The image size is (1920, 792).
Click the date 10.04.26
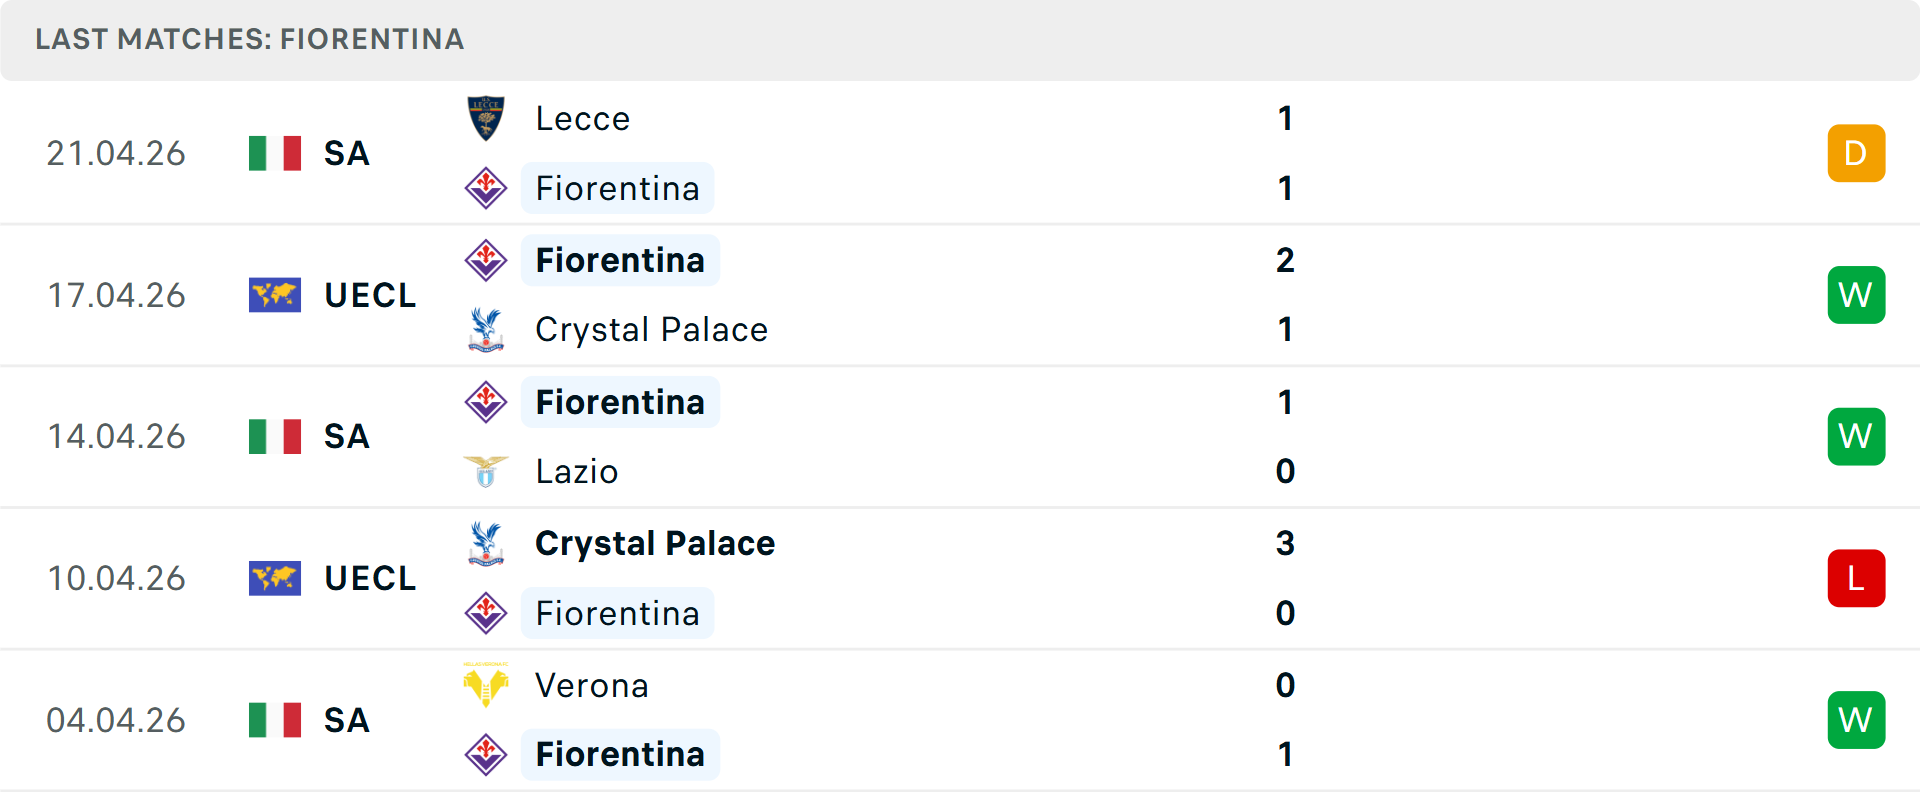[116, 577]
